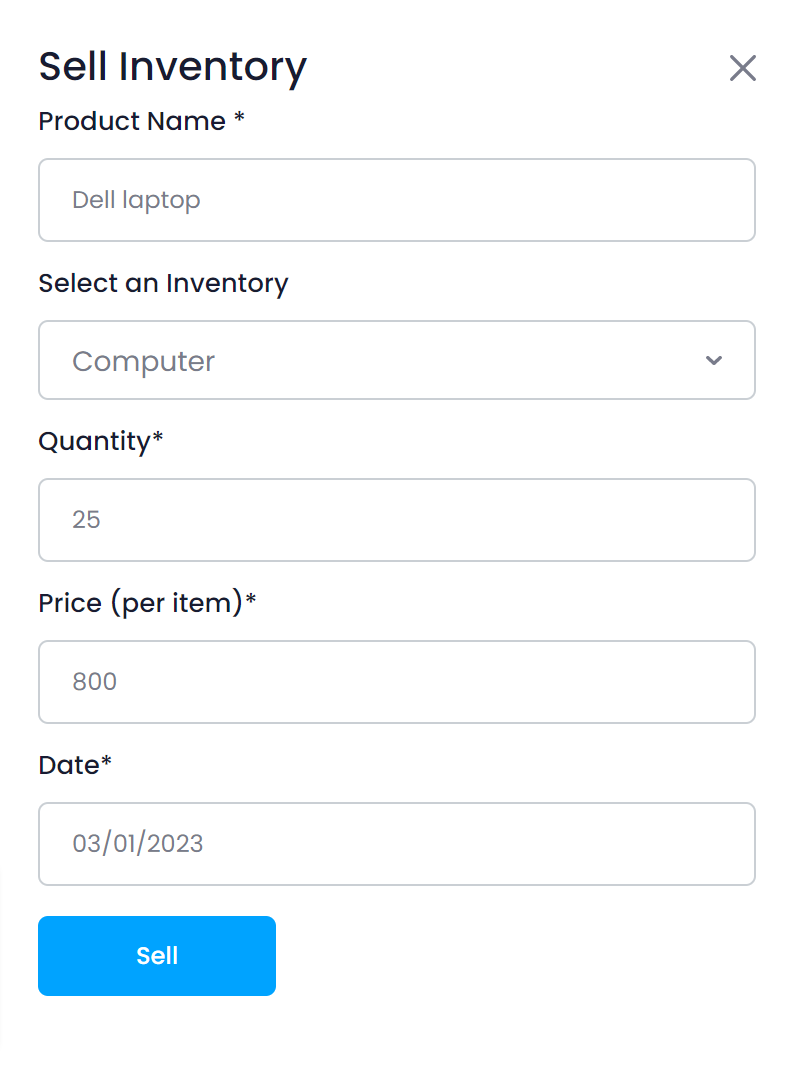794x1084 pixels.
Task: Click the 800 placeholder value
Action: [94, 682]
